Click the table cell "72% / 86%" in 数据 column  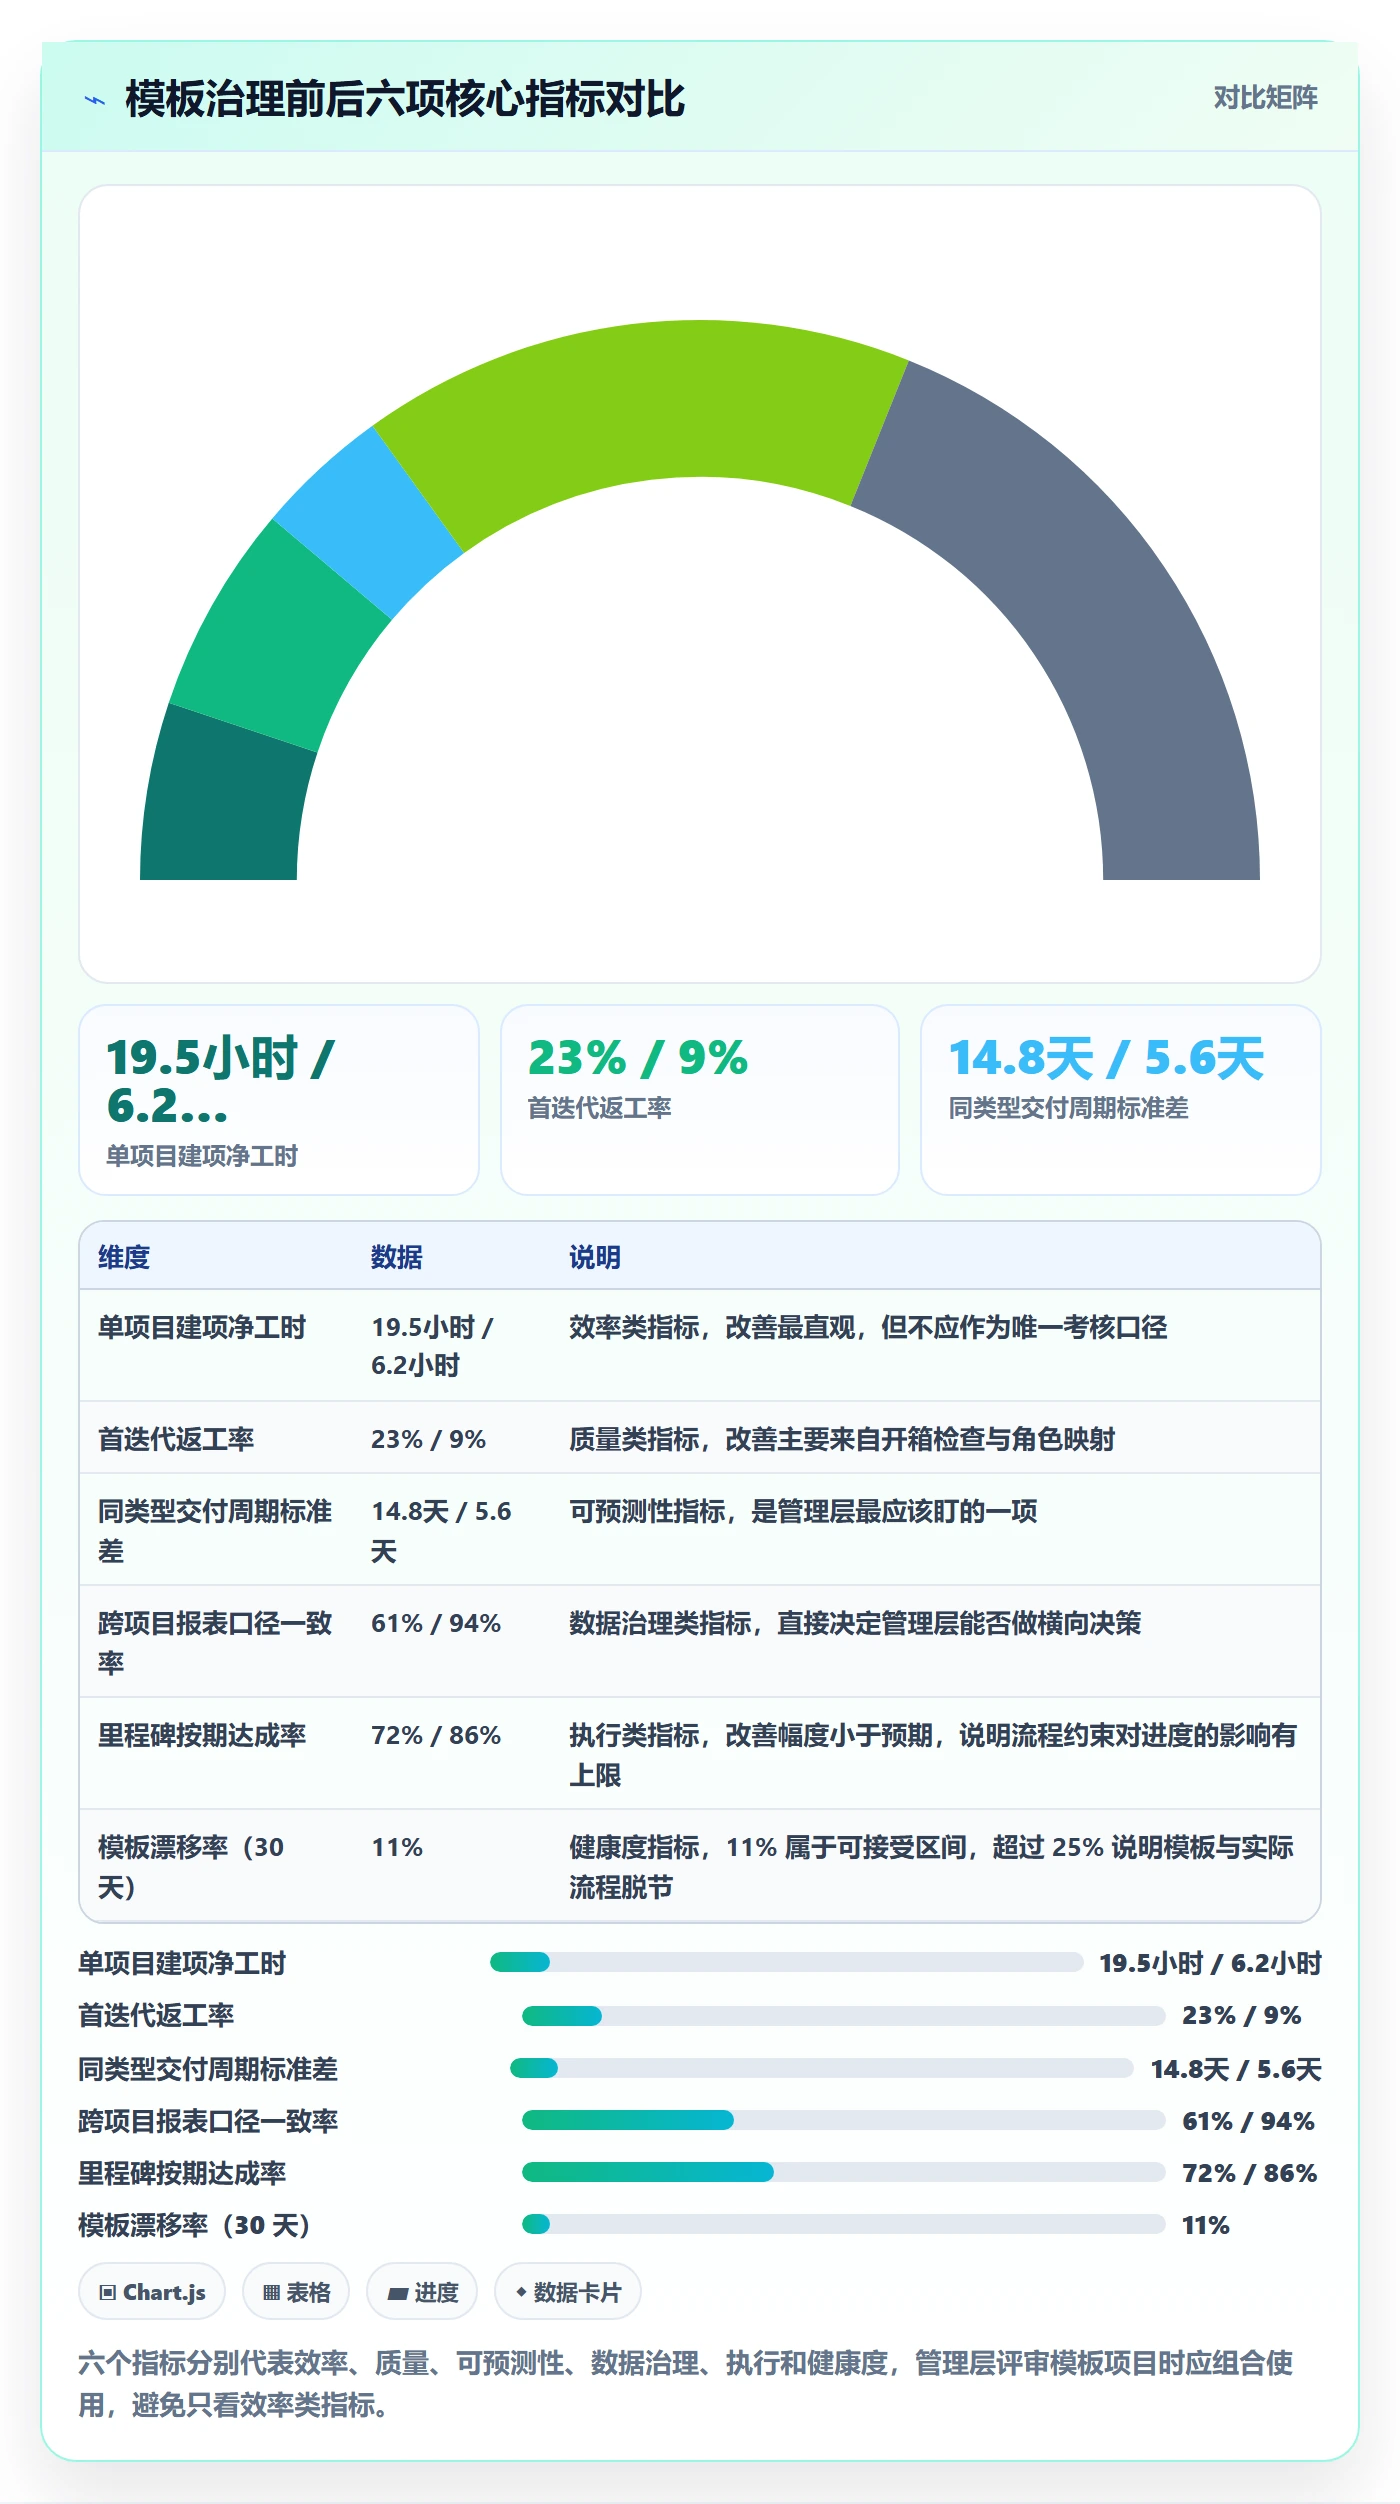tap(436, 1735)
